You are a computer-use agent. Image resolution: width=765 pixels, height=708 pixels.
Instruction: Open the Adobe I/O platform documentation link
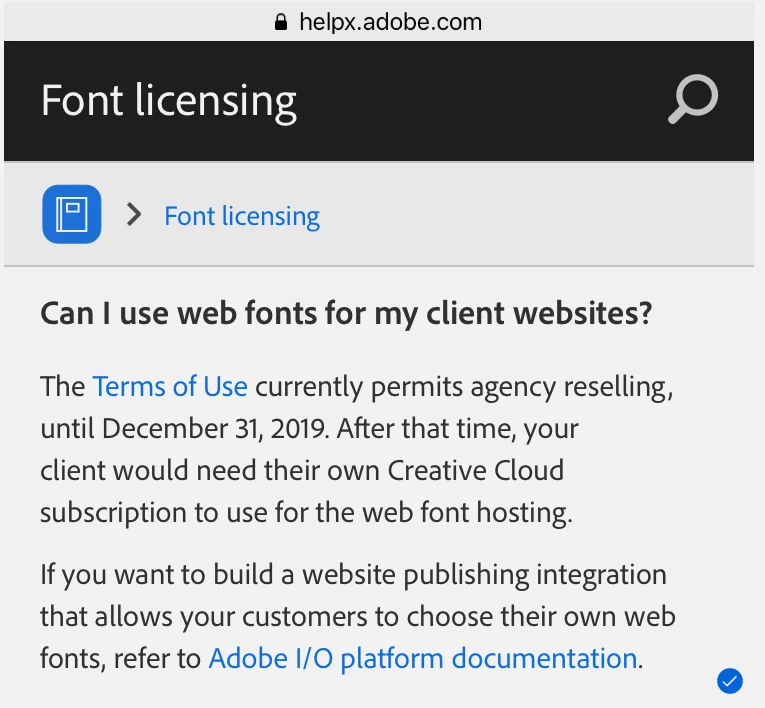(423, 659)
